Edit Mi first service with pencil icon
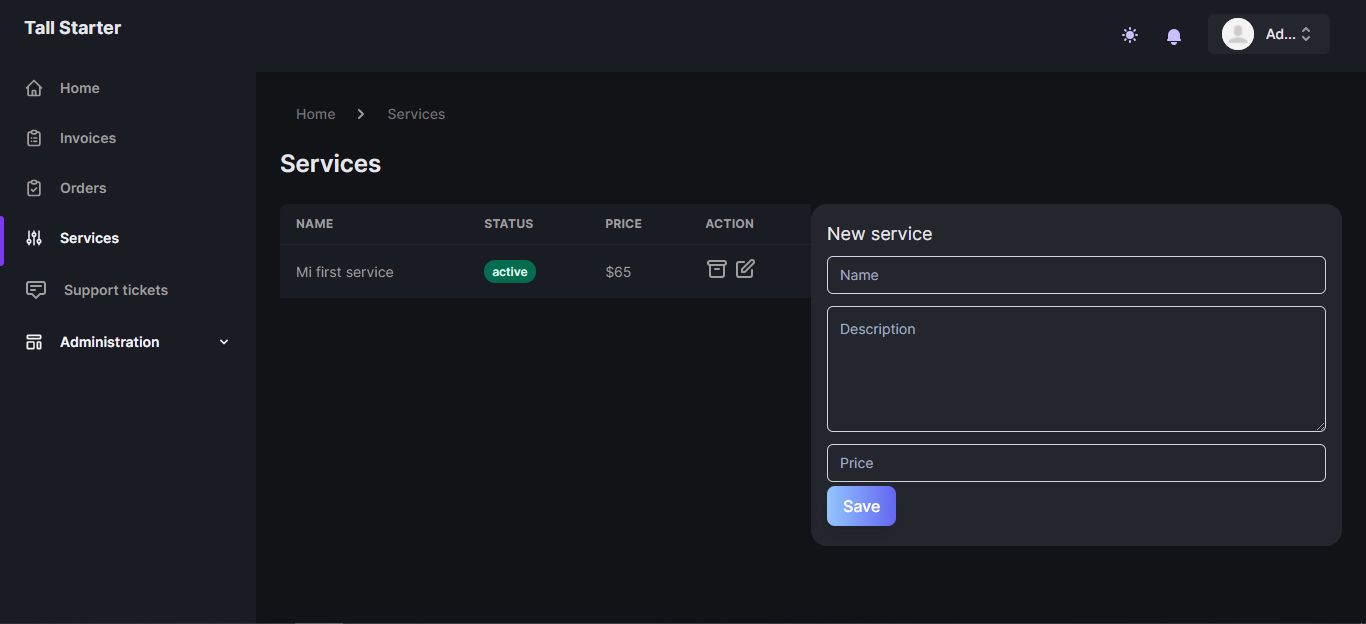1366x624 pixels. tap(745, 269)
